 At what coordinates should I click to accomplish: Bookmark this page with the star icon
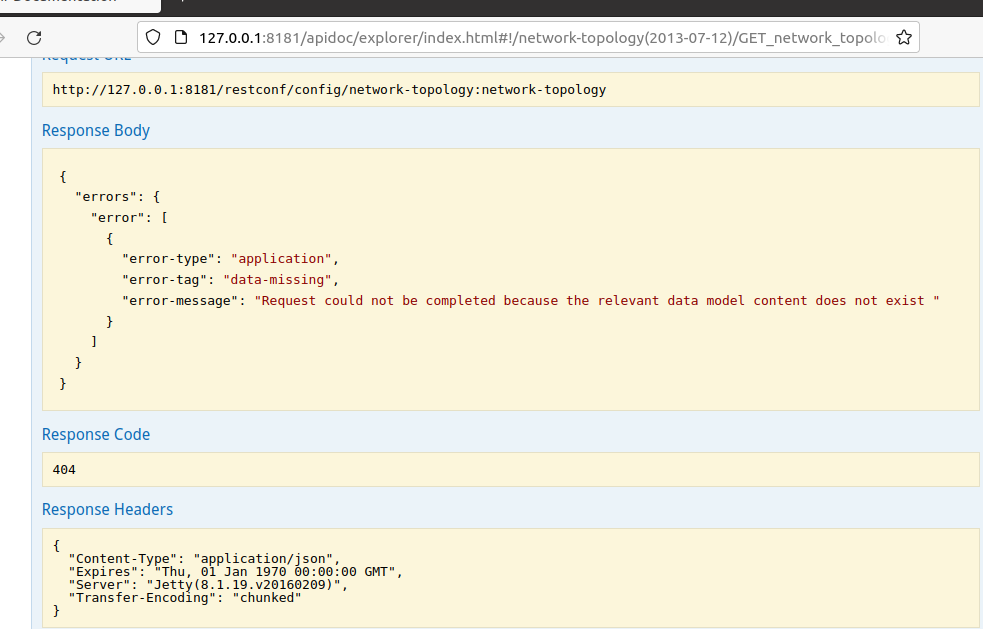(903, 38)
